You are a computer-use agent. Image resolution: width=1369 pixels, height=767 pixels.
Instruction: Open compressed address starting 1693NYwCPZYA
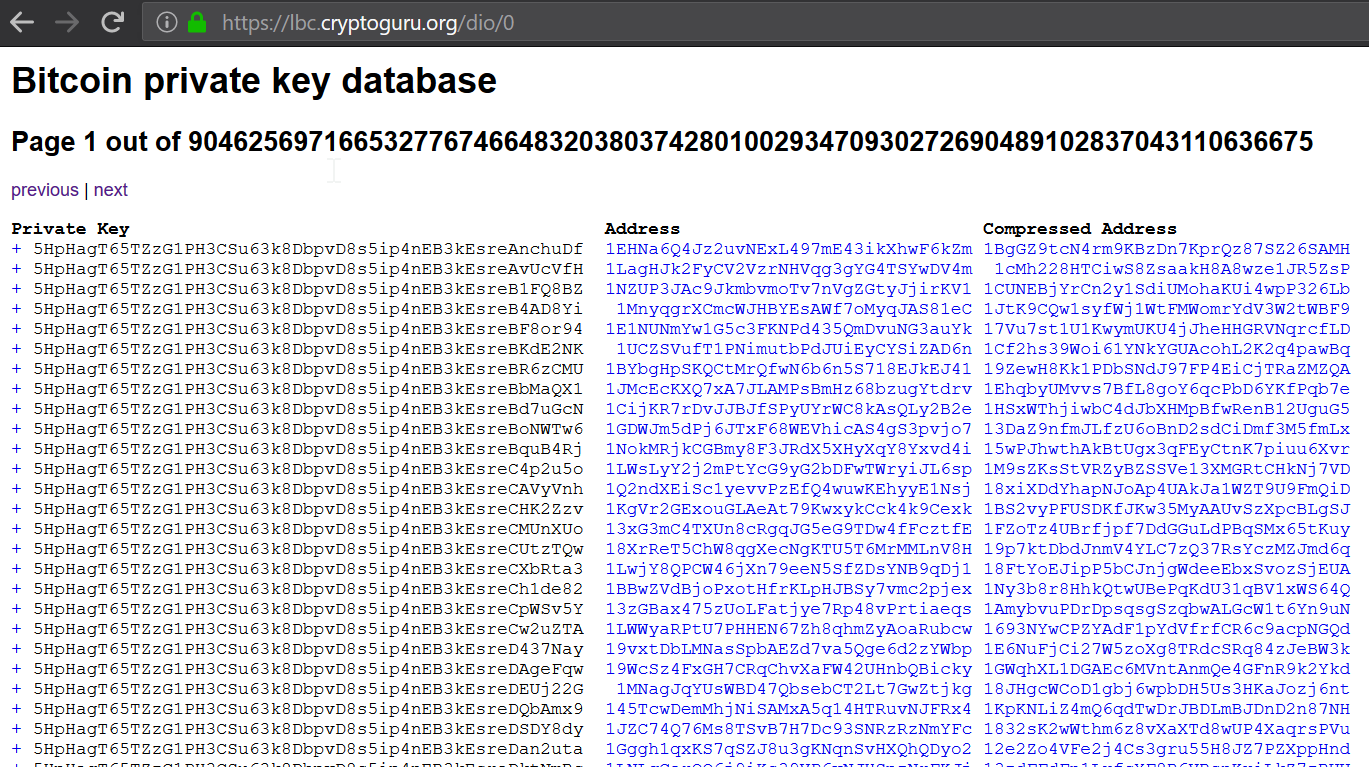(x=1166, y=629)
